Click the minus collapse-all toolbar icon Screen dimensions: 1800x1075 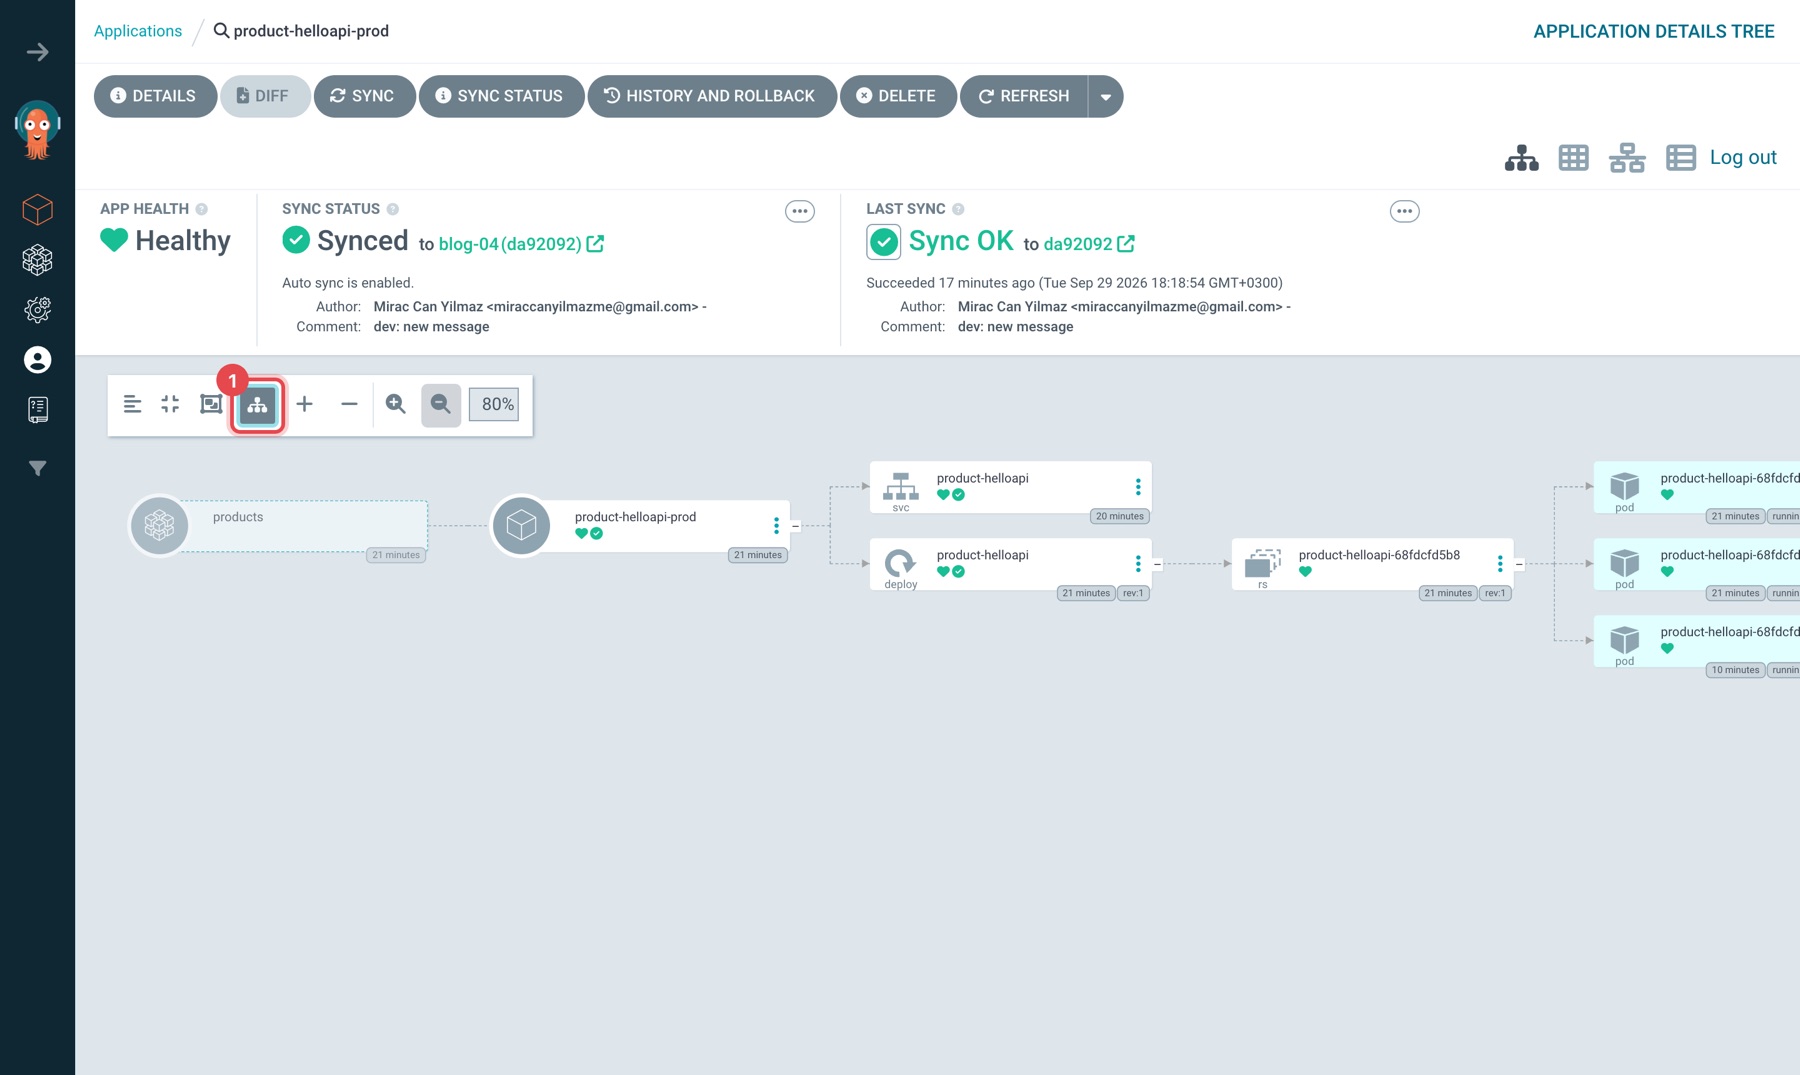pyautogui.click(x=349, y=404)
